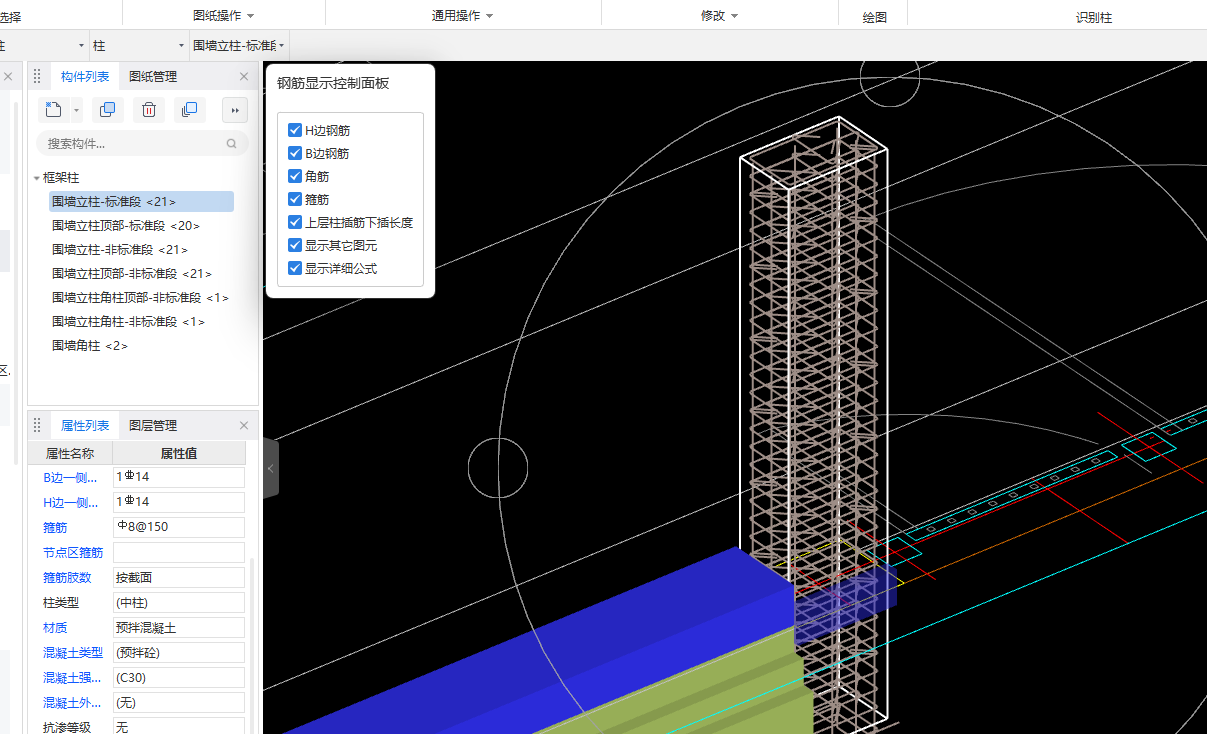This screenshot has width=1207, height=734.
Task: Click the 节点区箍筋 property name
Action: [73, 552]
